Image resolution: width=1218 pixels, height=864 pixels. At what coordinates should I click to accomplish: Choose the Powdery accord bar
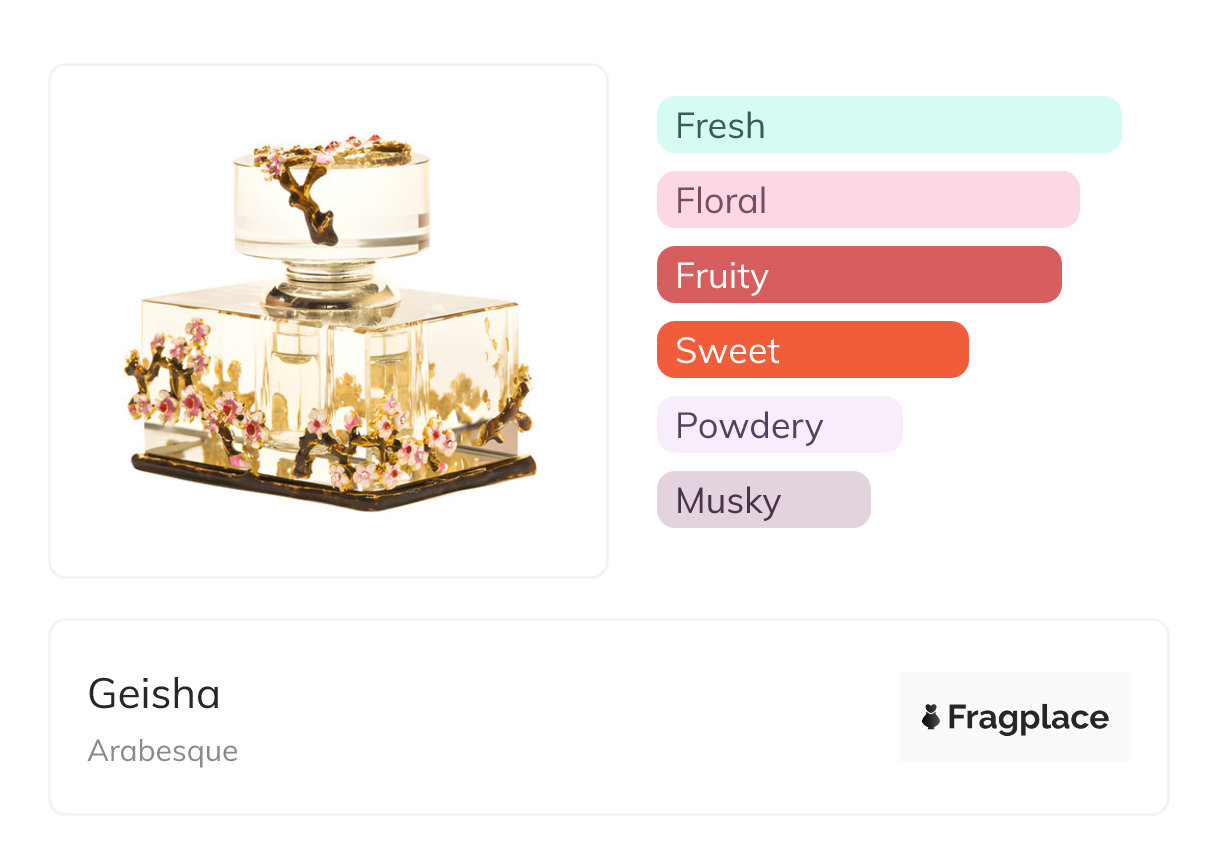click(x=779, y=425)
